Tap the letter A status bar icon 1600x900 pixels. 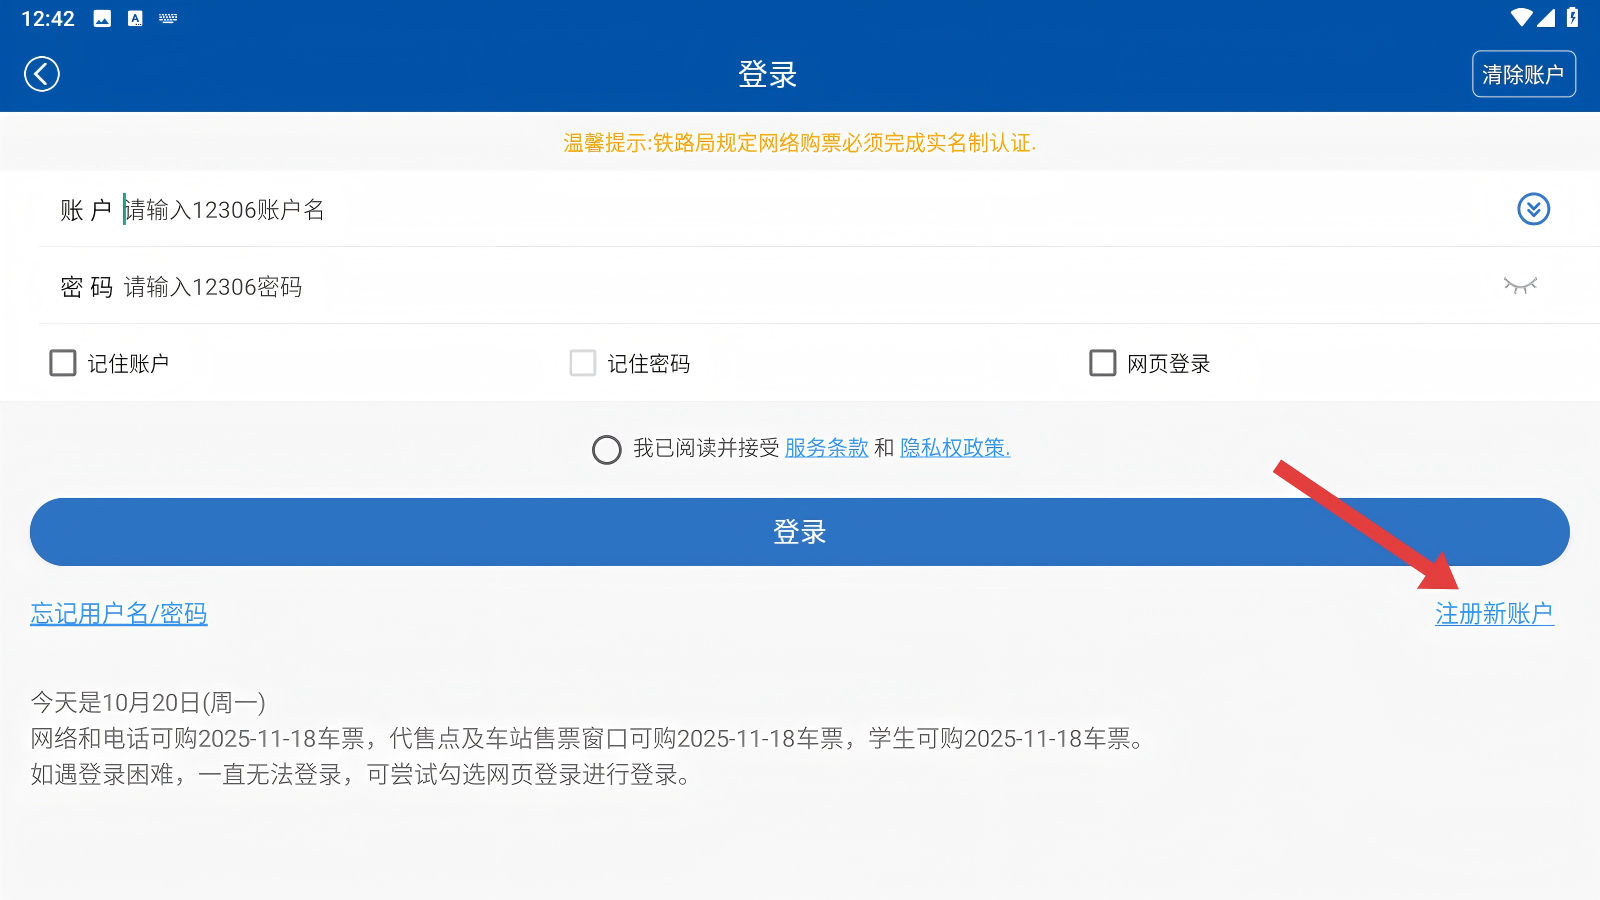pyautogui.click(x=135, y=18)
